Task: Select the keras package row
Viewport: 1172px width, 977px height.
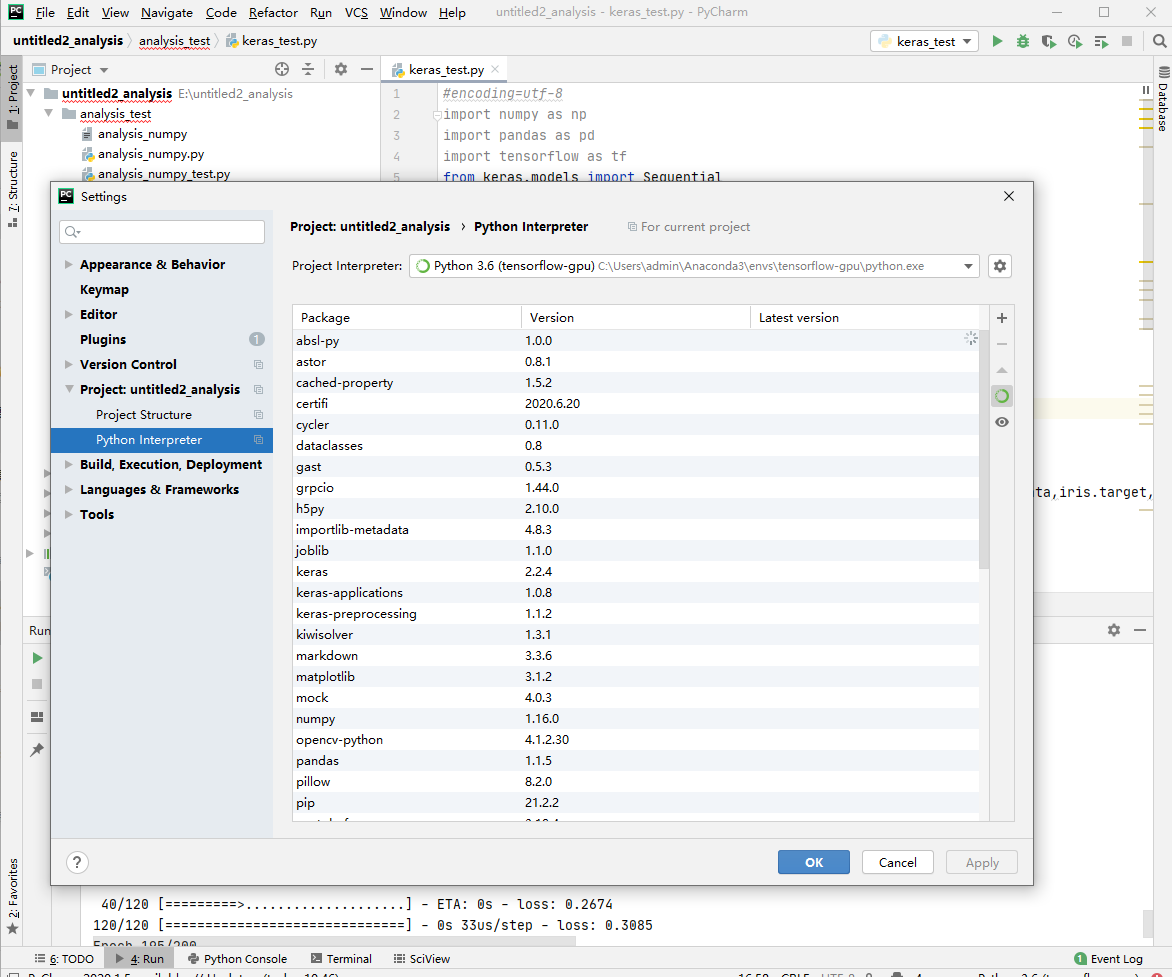Action: point(636,571)
